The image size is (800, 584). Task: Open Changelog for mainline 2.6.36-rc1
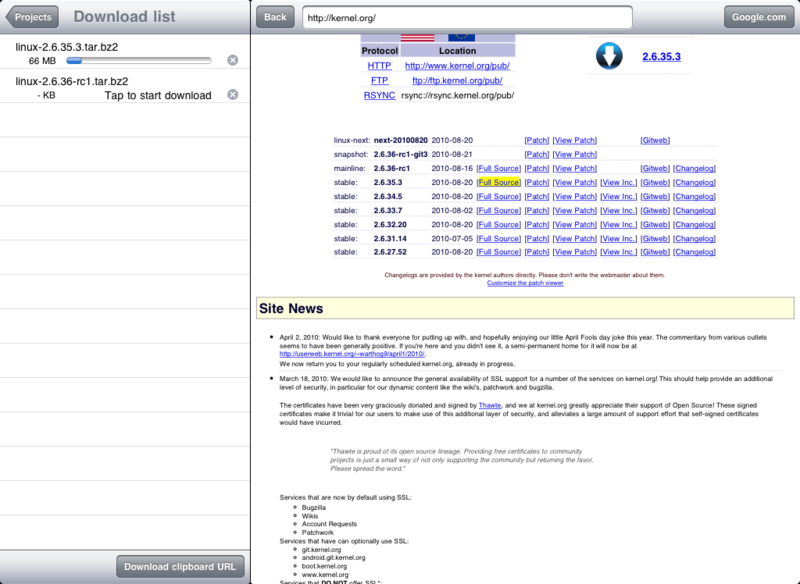coord(694,168)
